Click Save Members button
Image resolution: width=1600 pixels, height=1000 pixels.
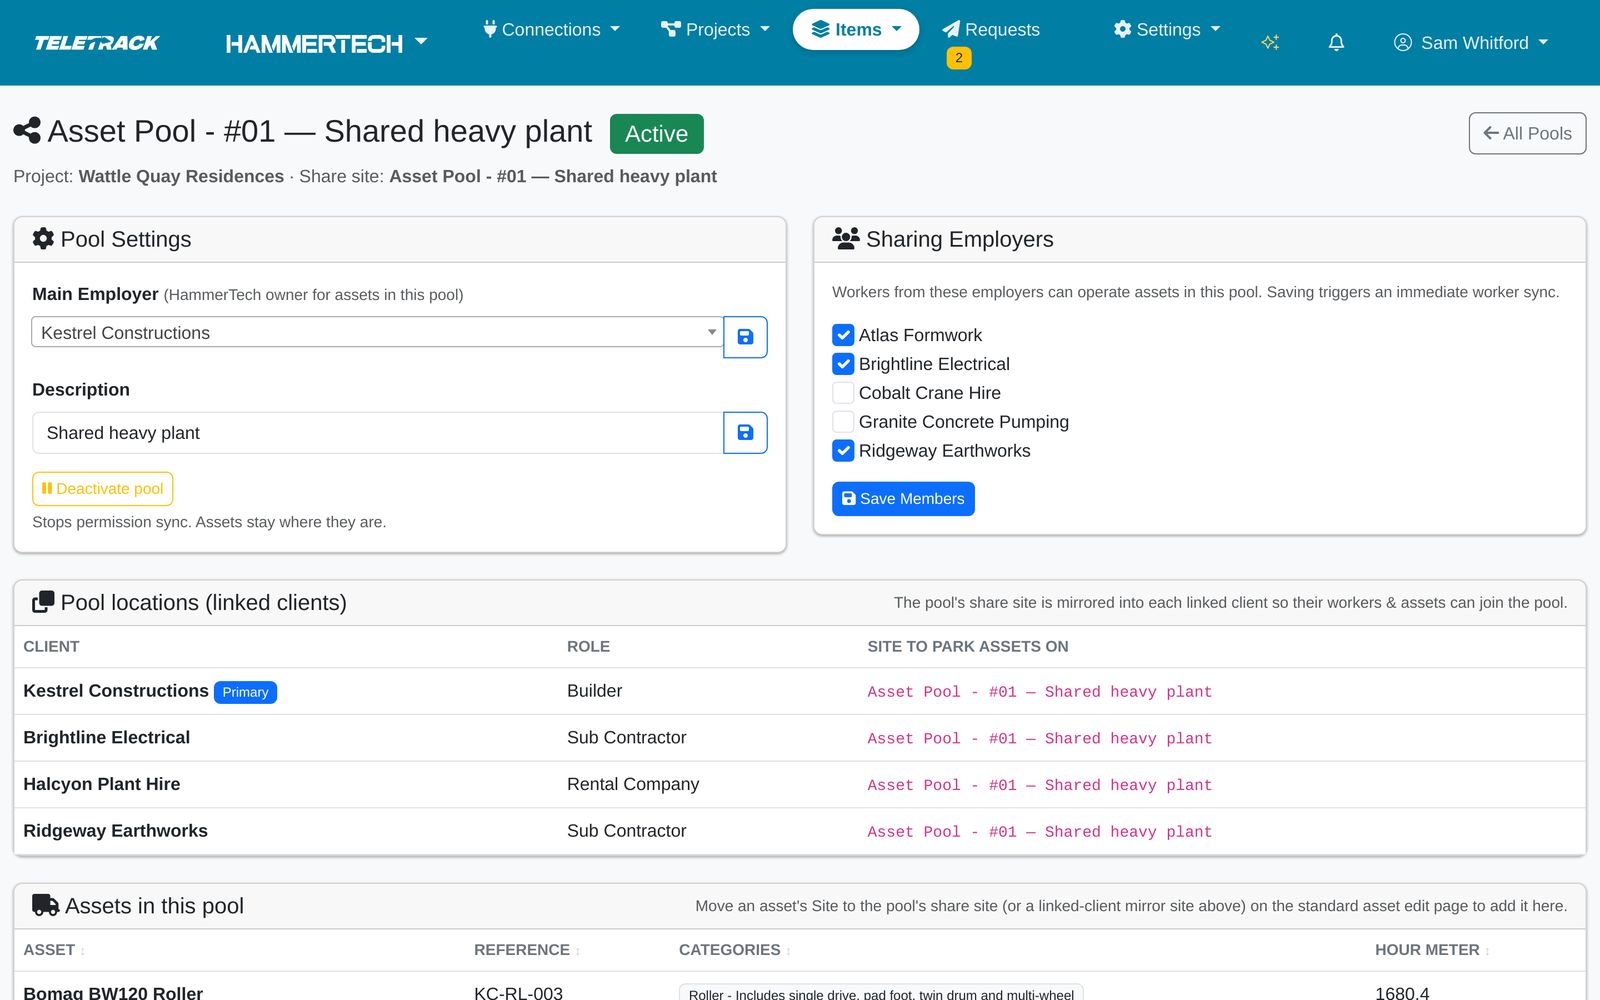(x=903, y=499)
